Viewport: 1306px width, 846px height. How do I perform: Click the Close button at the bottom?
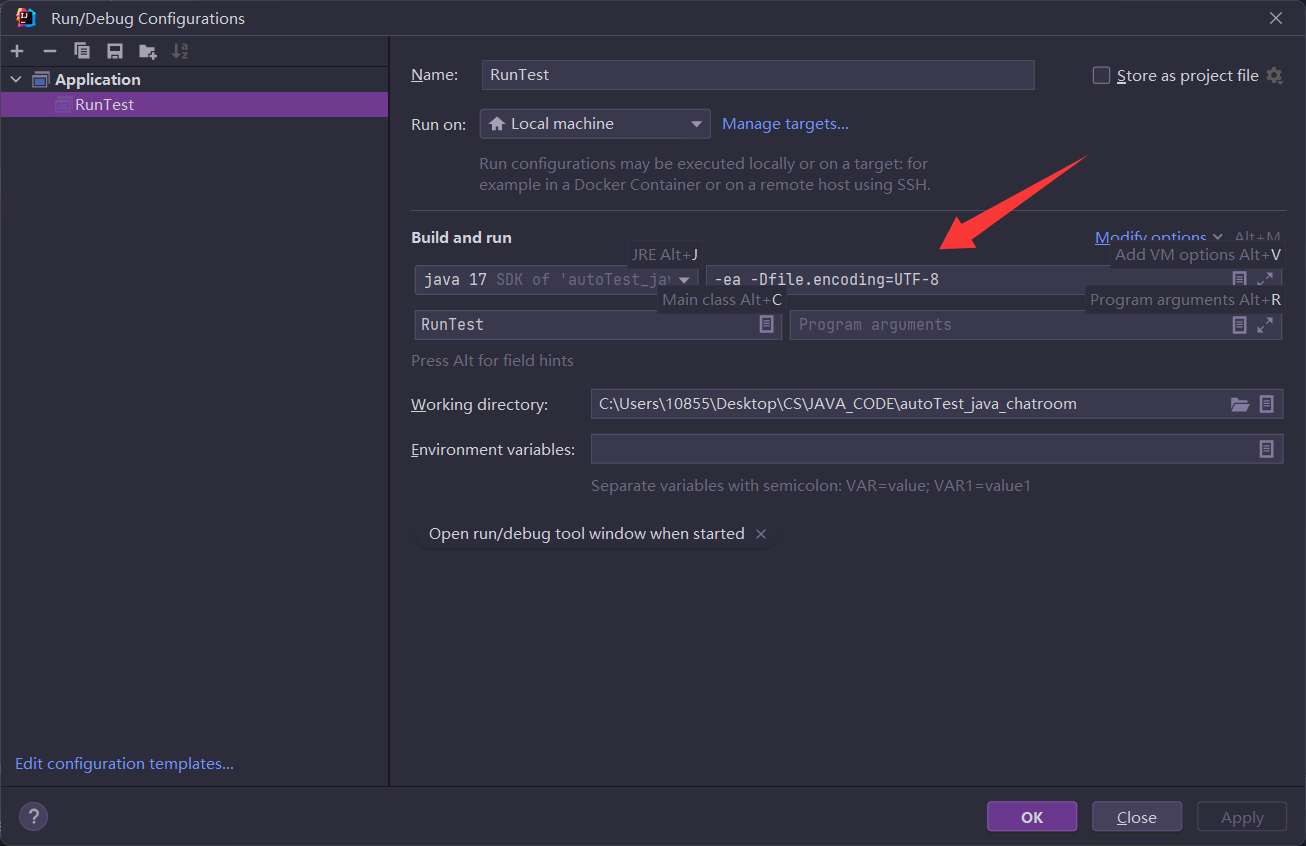1137,817
